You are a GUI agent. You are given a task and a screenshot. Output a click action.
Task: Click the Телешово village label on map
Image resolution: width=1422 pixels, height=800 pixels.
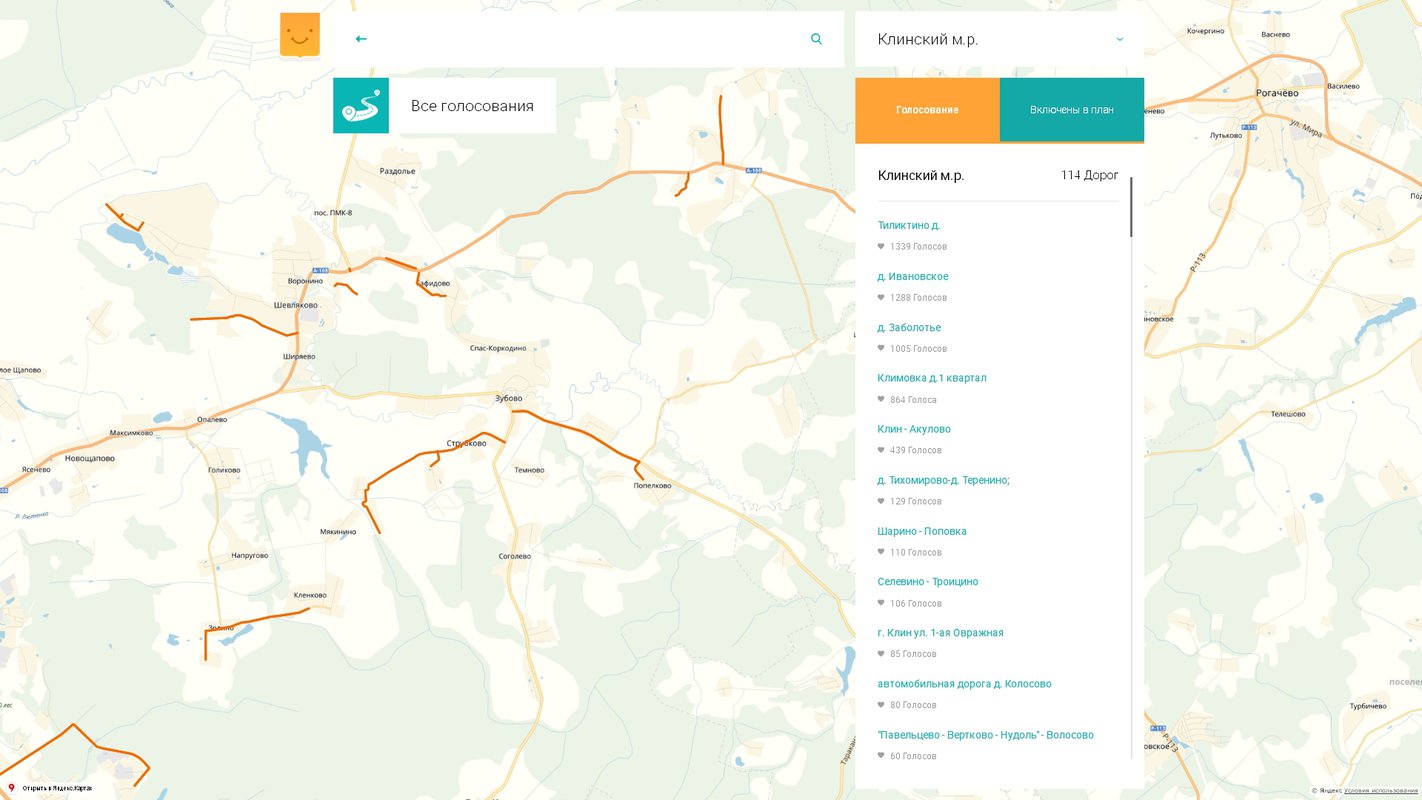[x=1288, y=414]
